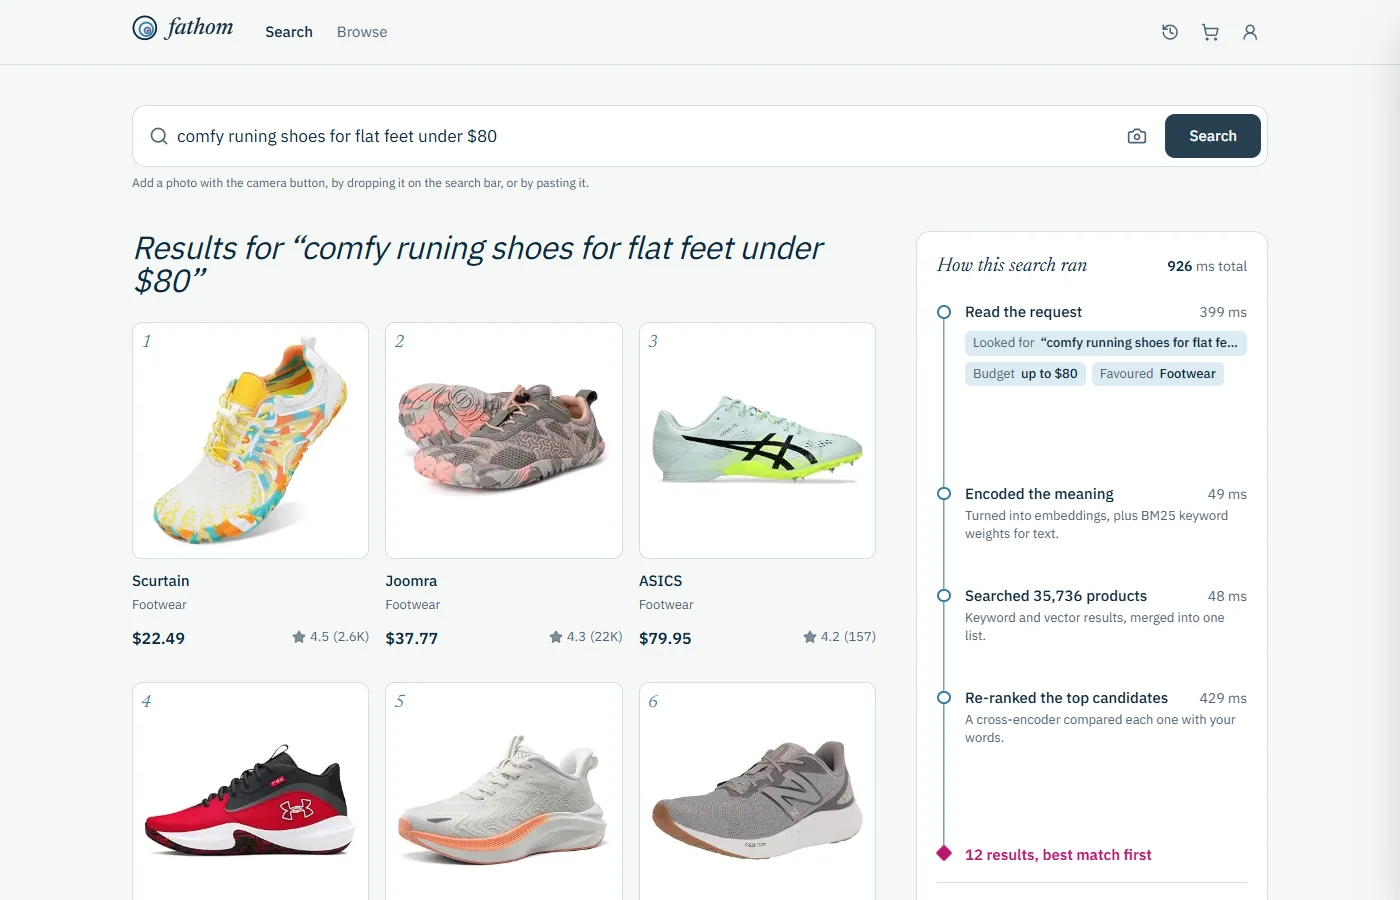Open the Joomra gray pink shoe thumbnail
Viewport: 1400px width, 900px height.
click(504, 440)
